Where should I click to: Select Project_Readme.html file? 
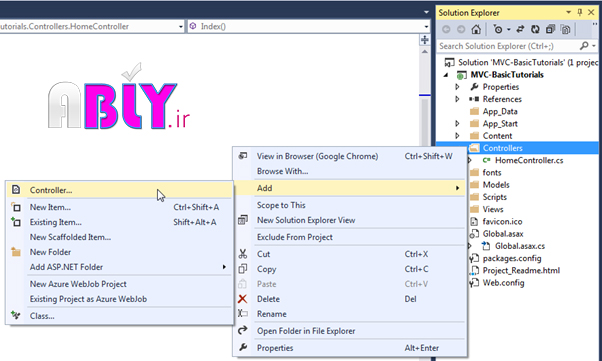(521, 270)
